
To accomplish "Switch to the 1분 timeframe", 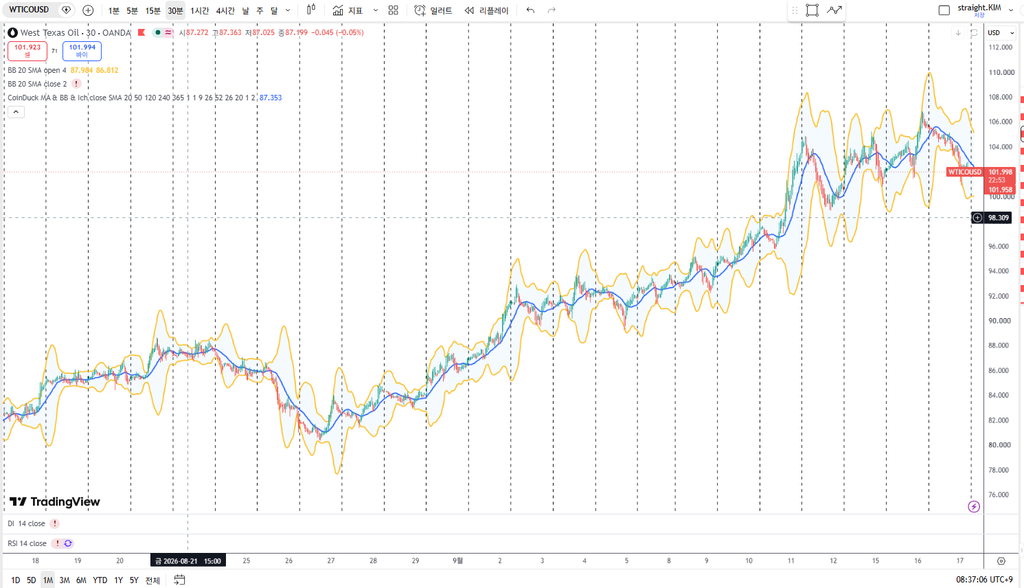I will tap(114, 10).
